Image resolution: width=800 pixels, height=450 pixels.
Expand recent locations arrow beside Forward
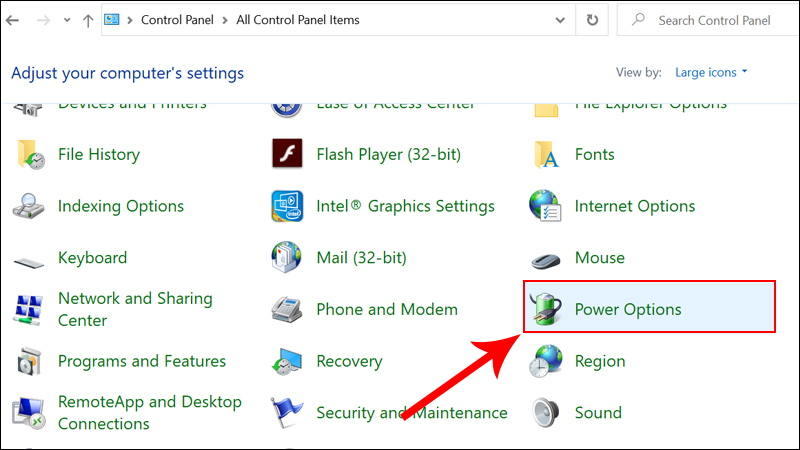click(x=67, y=20)
